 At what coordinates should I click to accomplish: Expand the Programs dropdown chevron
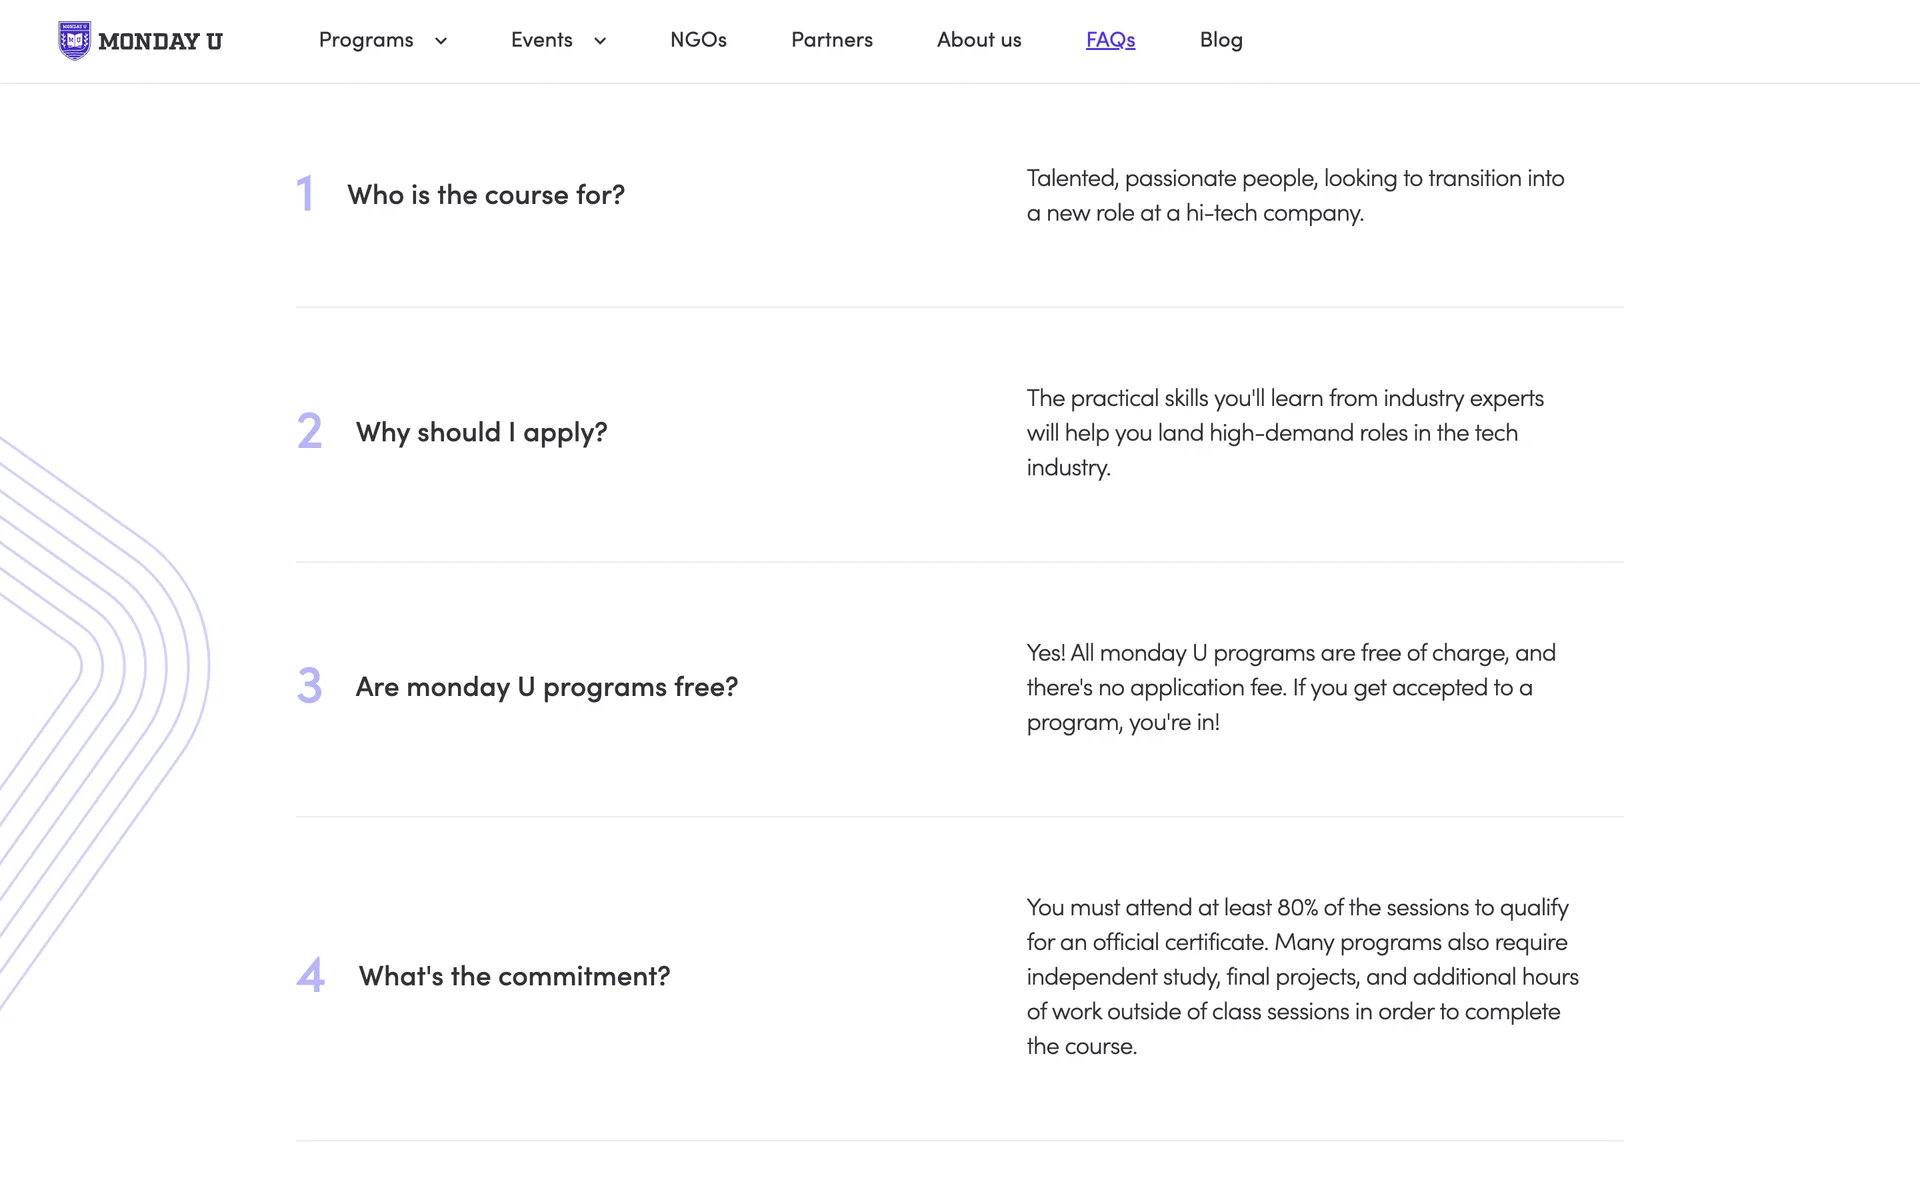(x=441, y=41)
